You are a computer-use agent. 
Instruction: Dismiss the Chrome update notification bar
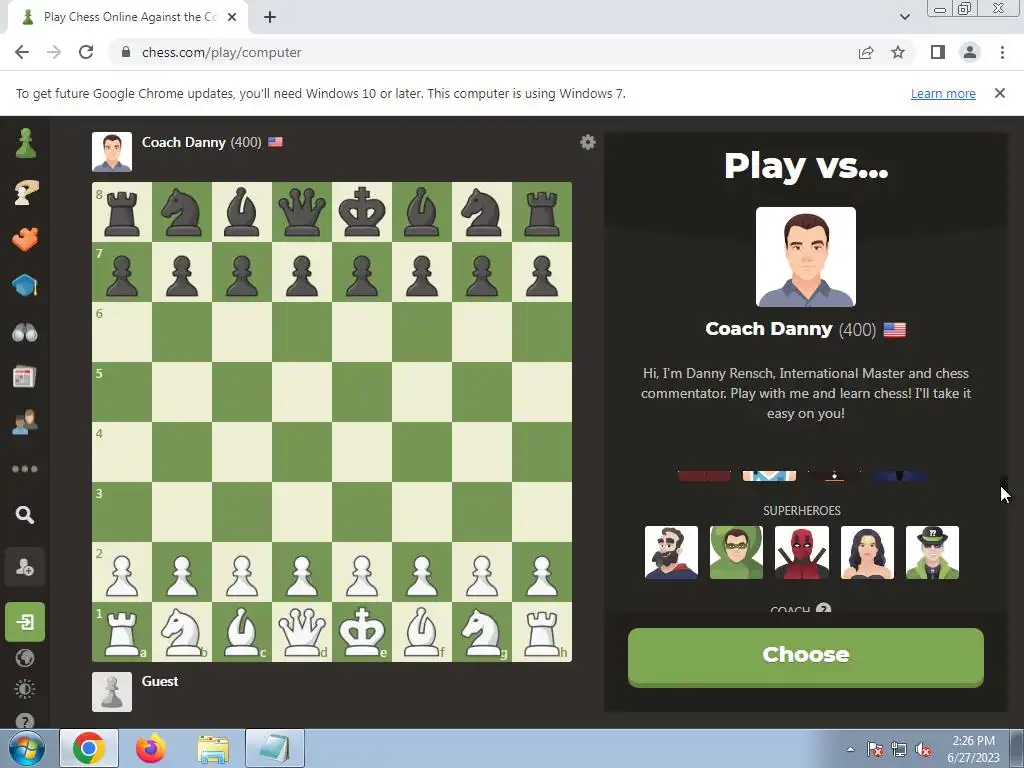[x=1000, y=93]
